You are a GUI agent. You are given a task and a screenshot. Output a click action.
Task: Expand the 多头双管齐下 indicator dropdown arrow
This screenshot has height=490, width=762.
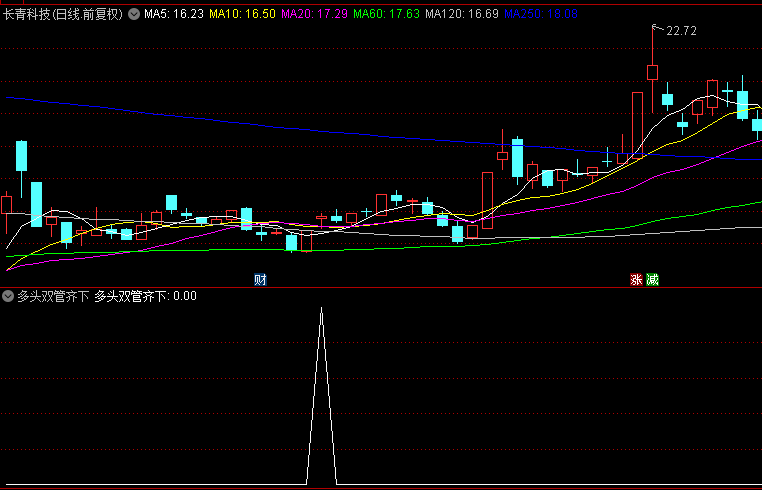[8, 296]
